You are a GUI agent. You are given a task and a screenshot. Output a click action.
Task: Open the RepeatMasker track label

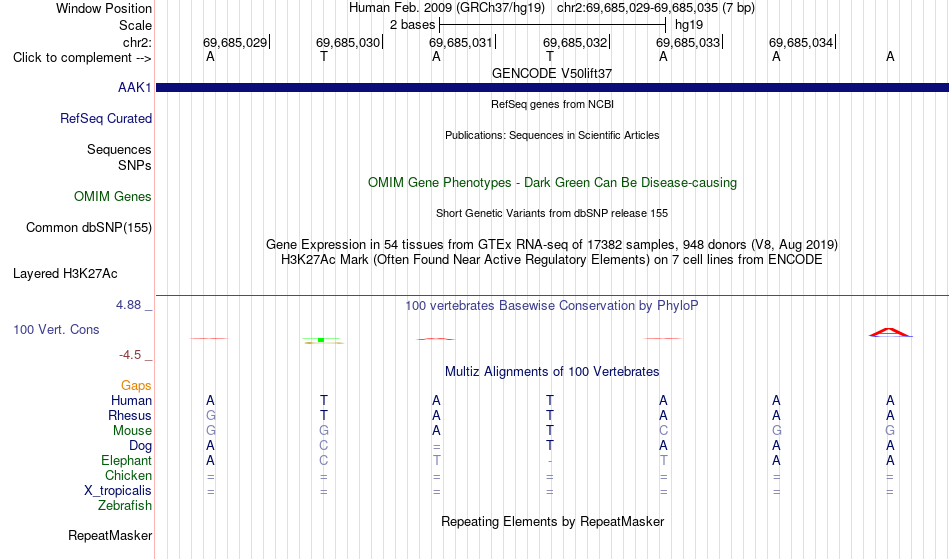click(x=110, y=536)
